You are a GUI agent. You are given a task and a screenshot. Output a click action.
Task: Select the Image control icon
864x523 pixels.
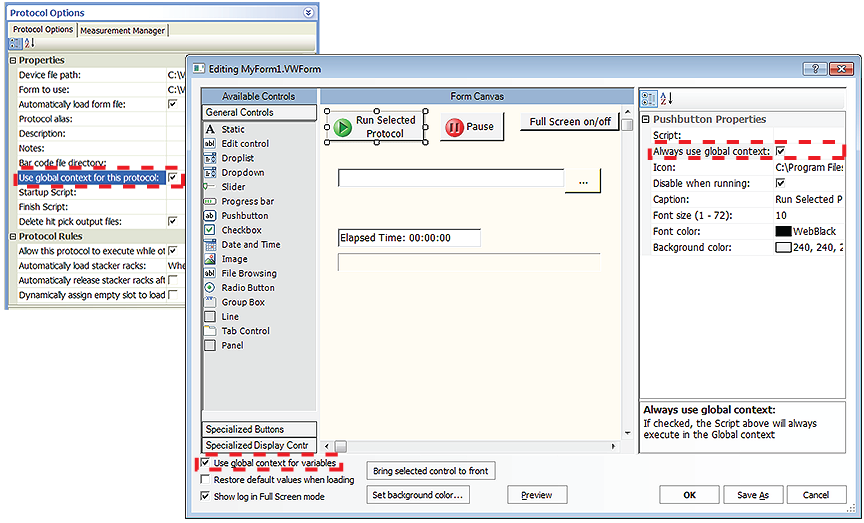pyautogui.click(x=210, y=259)
